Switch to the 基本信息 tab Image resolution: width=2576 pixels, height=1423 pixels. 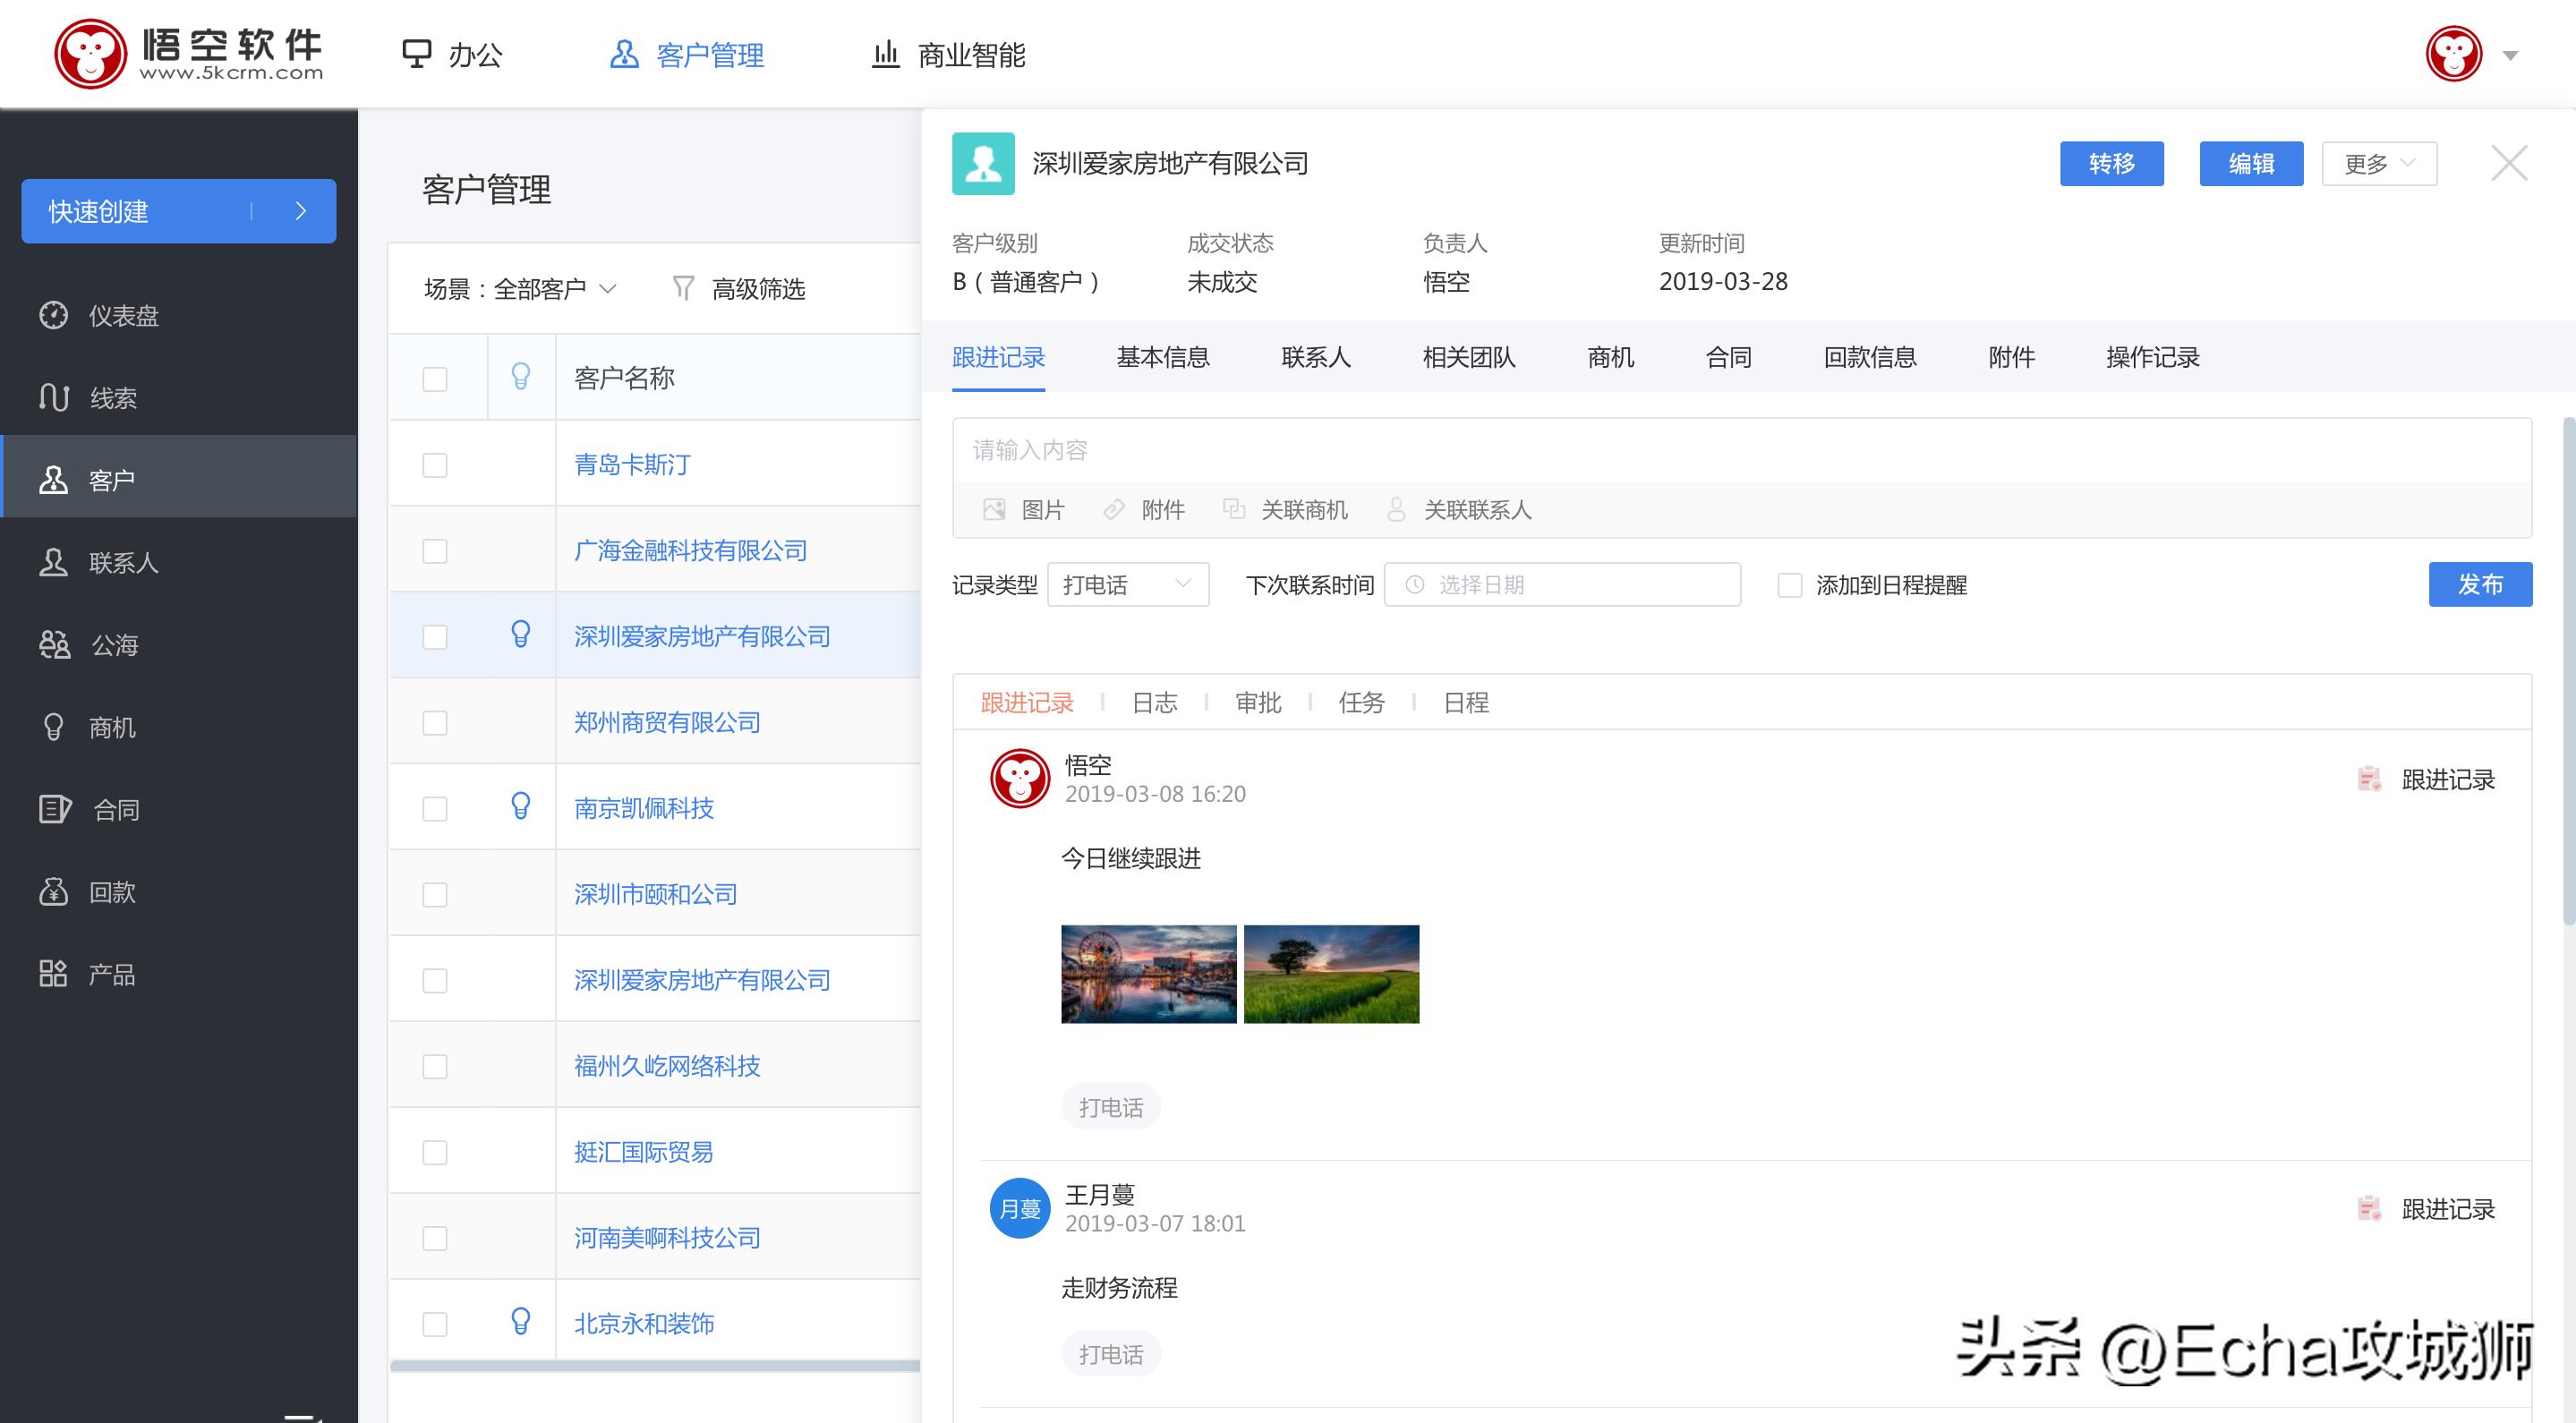click(x=1162, y=357)
